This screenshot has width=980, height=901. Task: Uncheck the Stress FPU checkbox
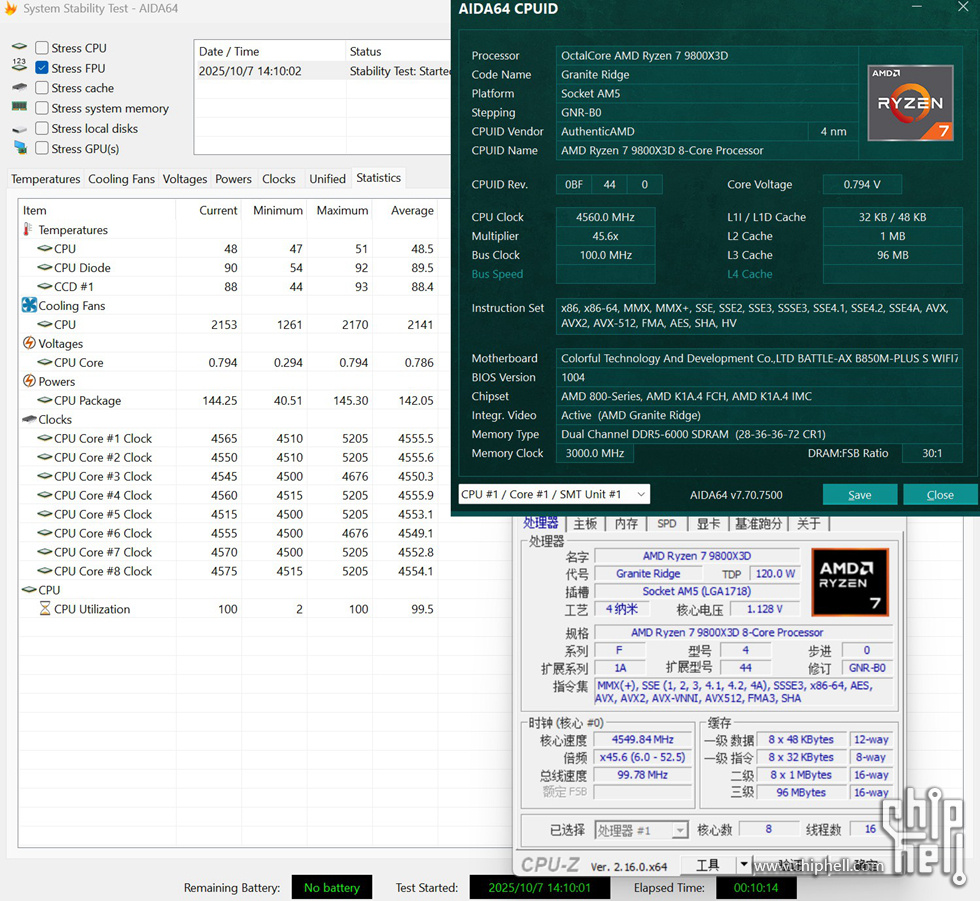tap(42, 68)
